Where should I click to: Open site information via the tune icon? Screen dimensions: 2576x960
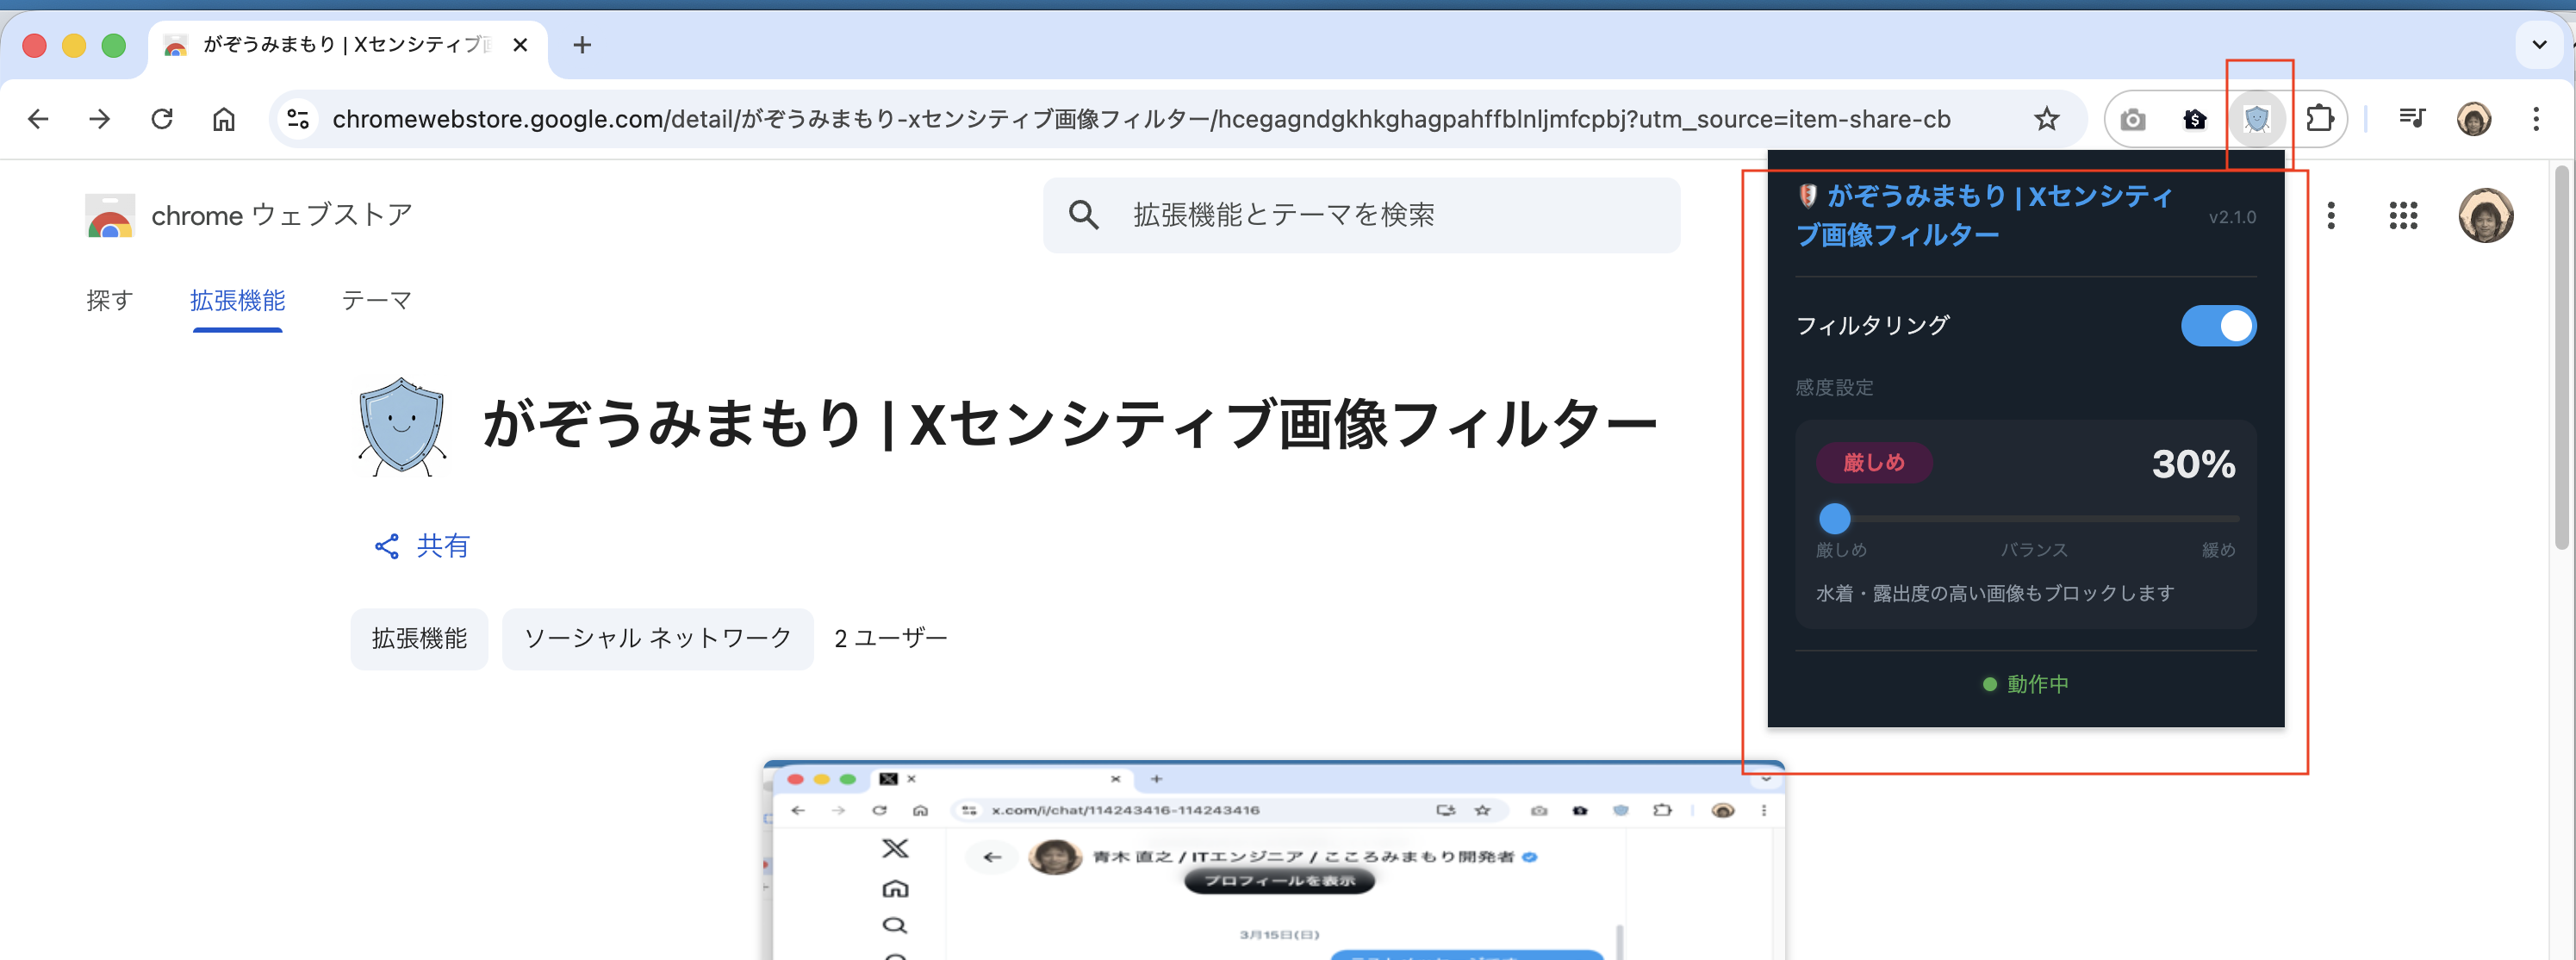pos(296,119)
